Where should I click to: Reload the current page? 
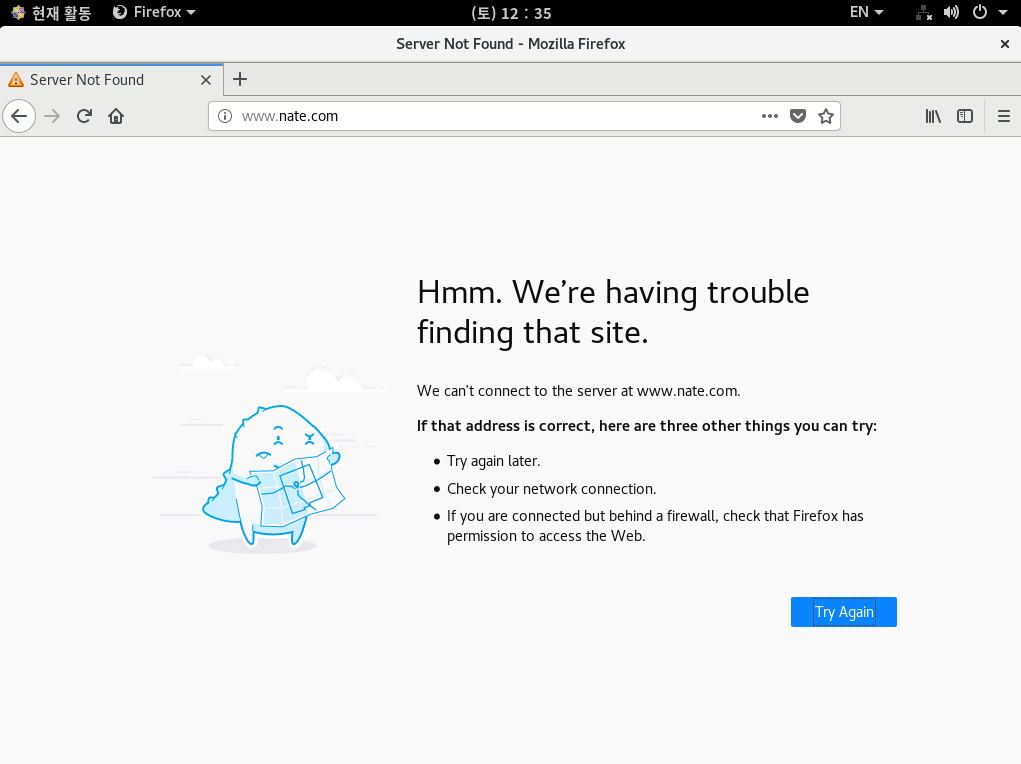tap(84, 116)
